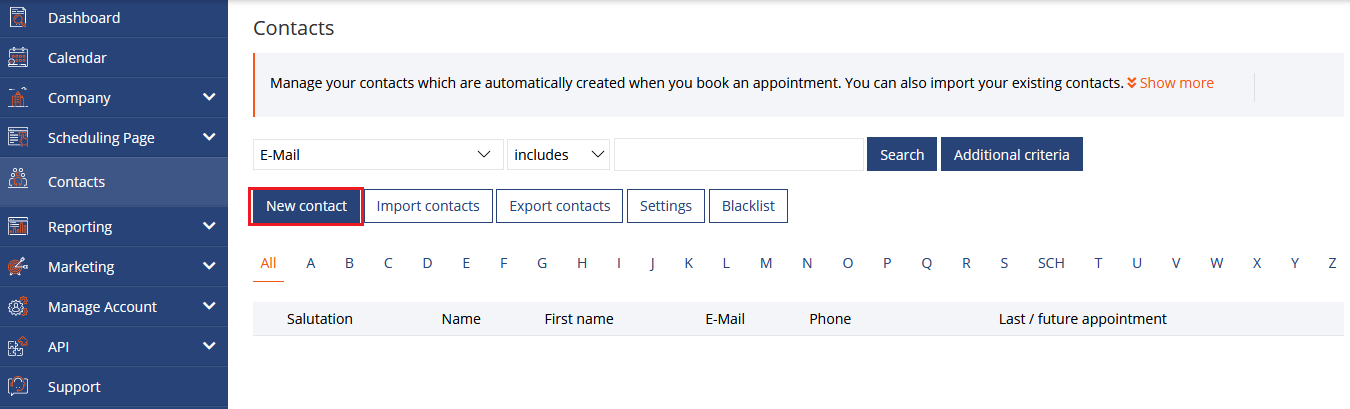The width and height of the screenshot is (1350, 409).
Task: Click Import contacts button
Action: (x=428, y=206)
